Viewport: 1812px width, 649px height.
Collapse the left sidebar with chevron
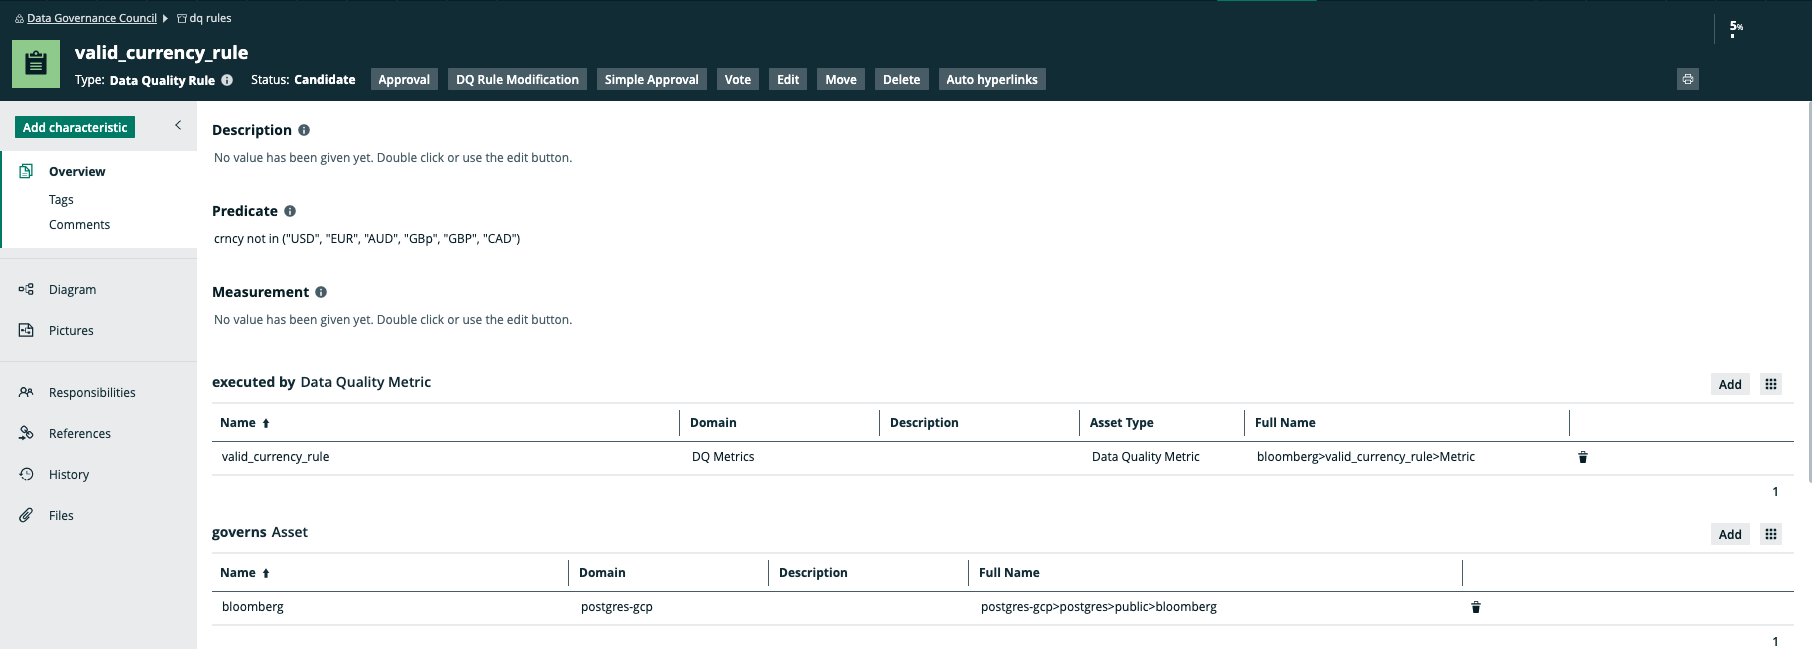click(178, 125)
